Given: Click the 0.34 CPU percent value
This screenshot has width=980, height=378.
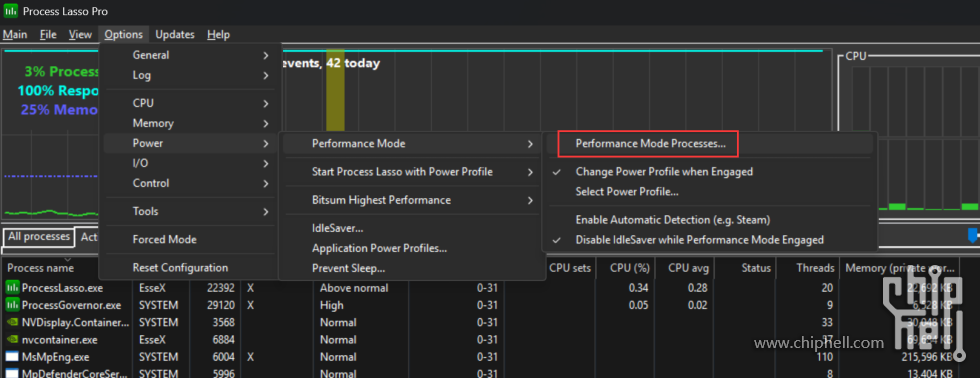Looking at the screenshot, I should coord(639,288).
